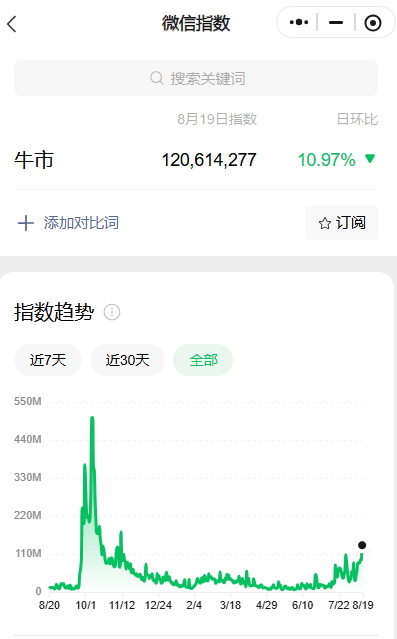Screen dimensions: 397x639
Task: Add a comparison word via 添加对比词
Action: click(x=81, y=223)
